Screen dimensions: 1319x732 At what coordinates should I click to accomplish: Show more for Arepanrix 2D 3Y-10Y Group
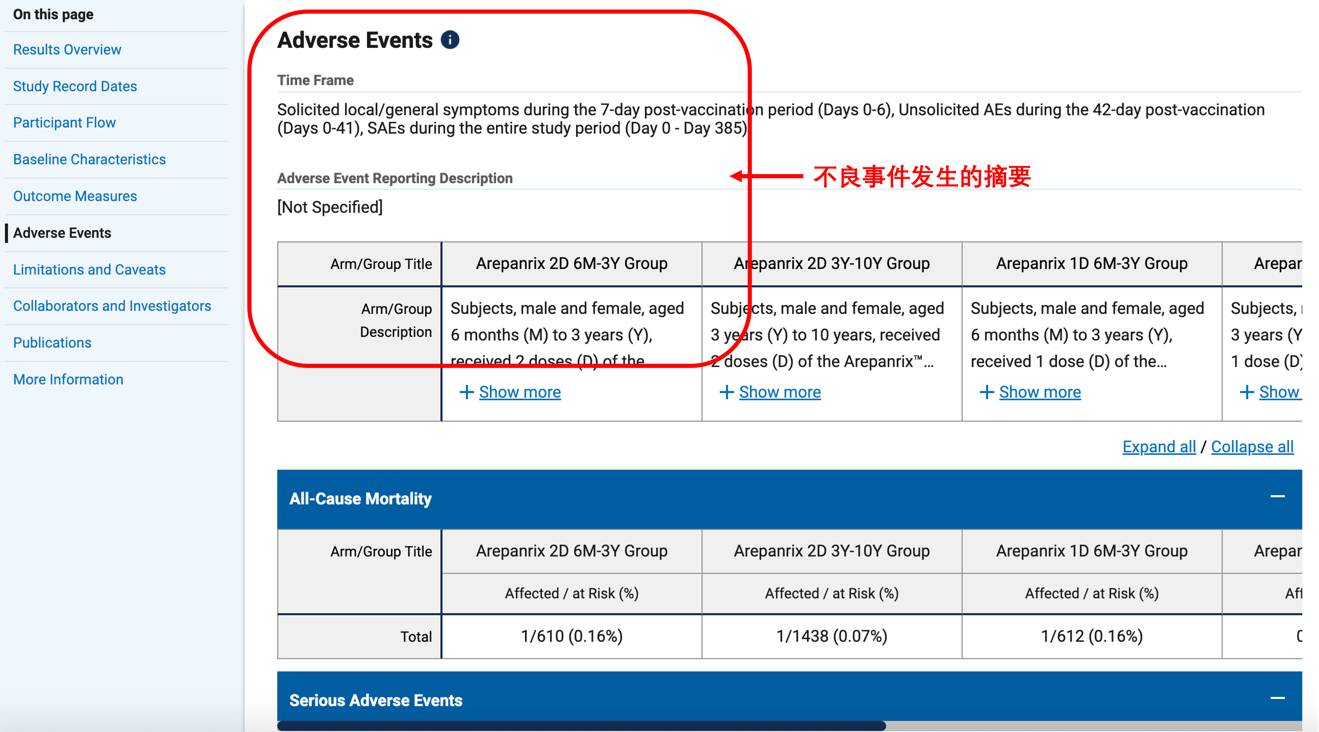(779, 392)
